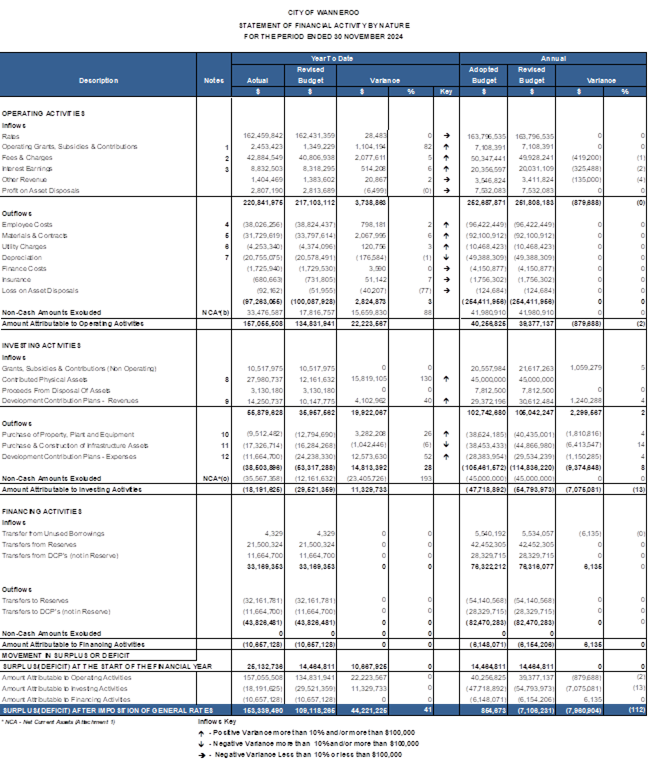The image size is (648, 761).
Task: Select the Key column header
Action: pyautogui.click(x=445, y=91)
